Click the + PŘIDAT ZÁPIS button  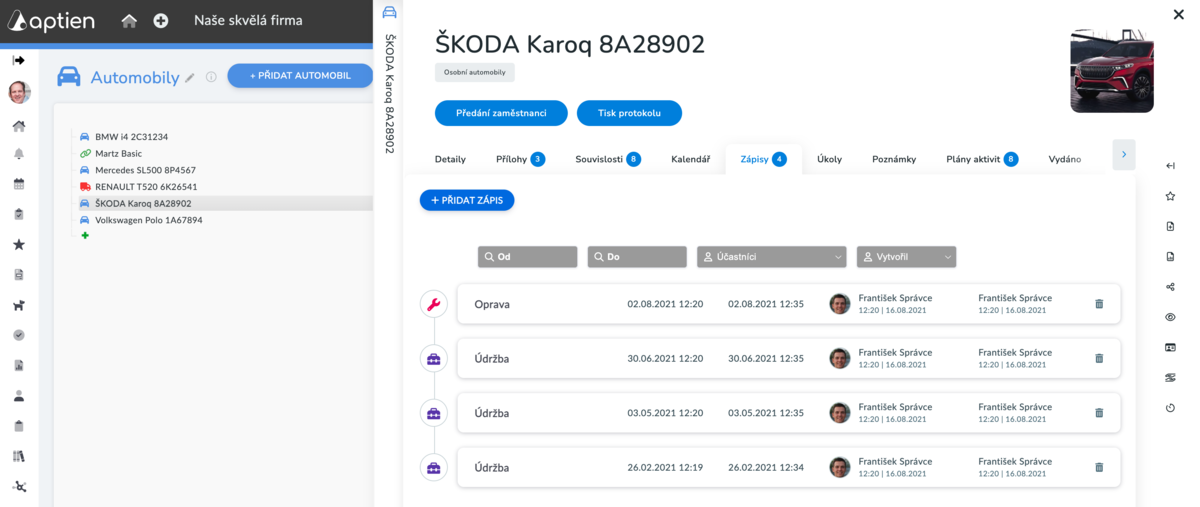467,200
